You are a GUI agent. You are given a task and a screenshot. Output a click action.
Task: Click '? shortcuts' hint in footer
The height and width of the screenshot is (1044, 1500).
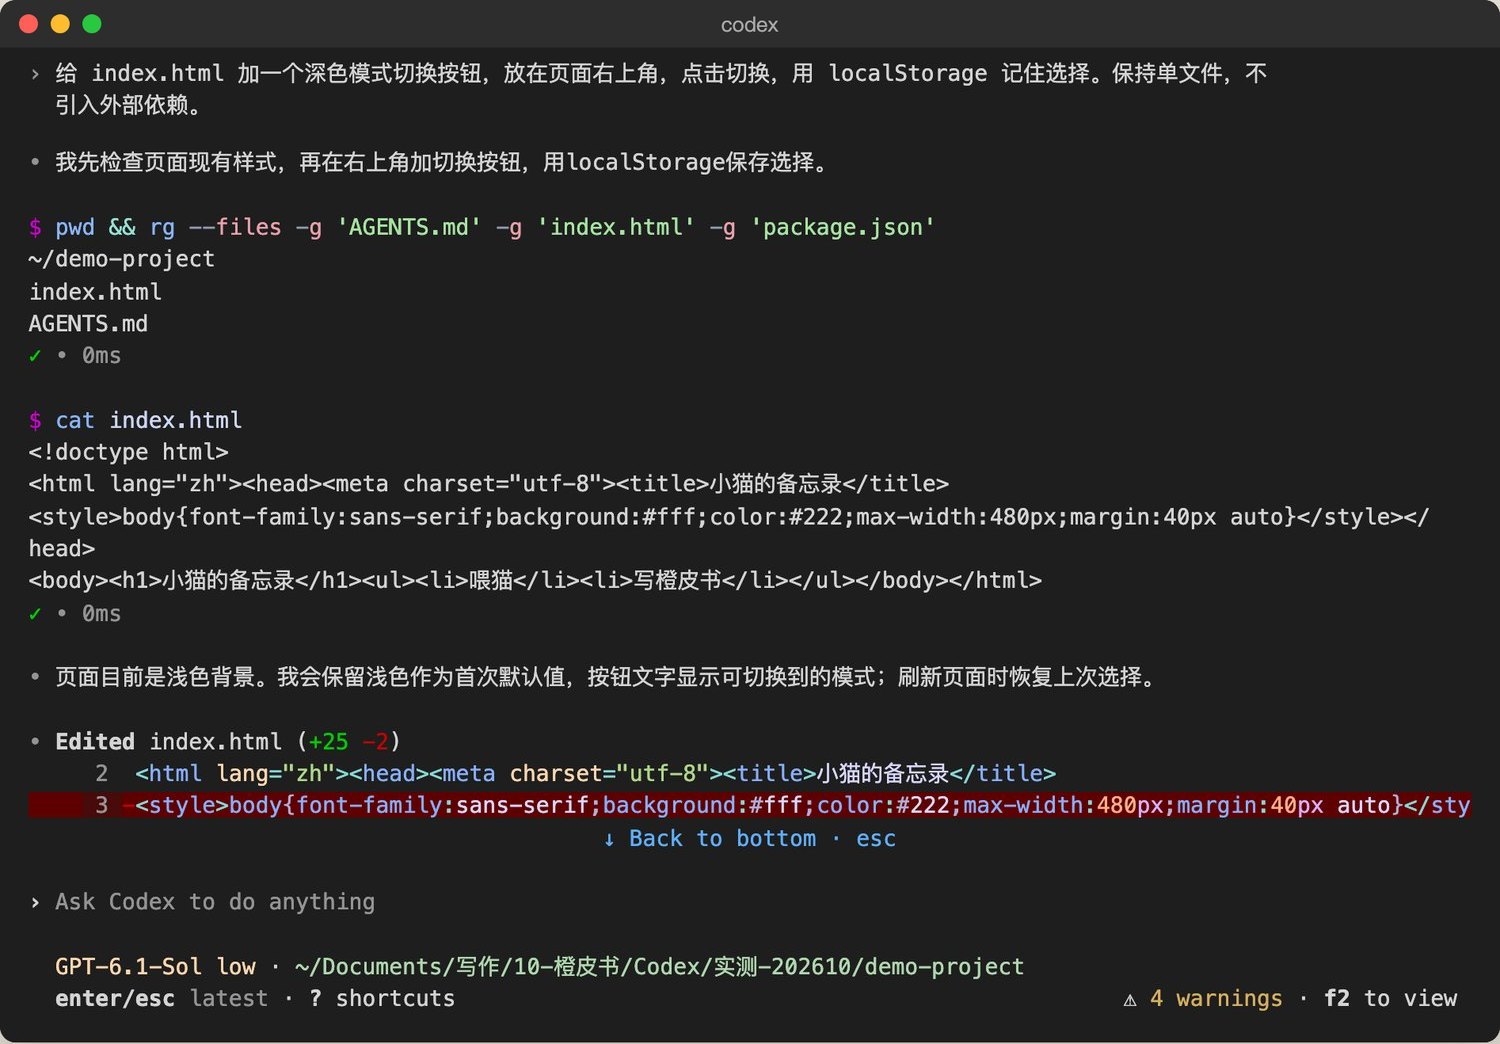[382, 998]
